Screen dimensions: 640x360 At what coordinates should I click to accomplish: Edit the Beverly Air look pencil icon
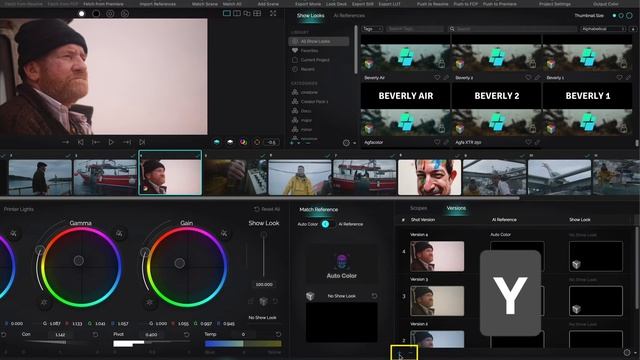[x=446, y=78]
